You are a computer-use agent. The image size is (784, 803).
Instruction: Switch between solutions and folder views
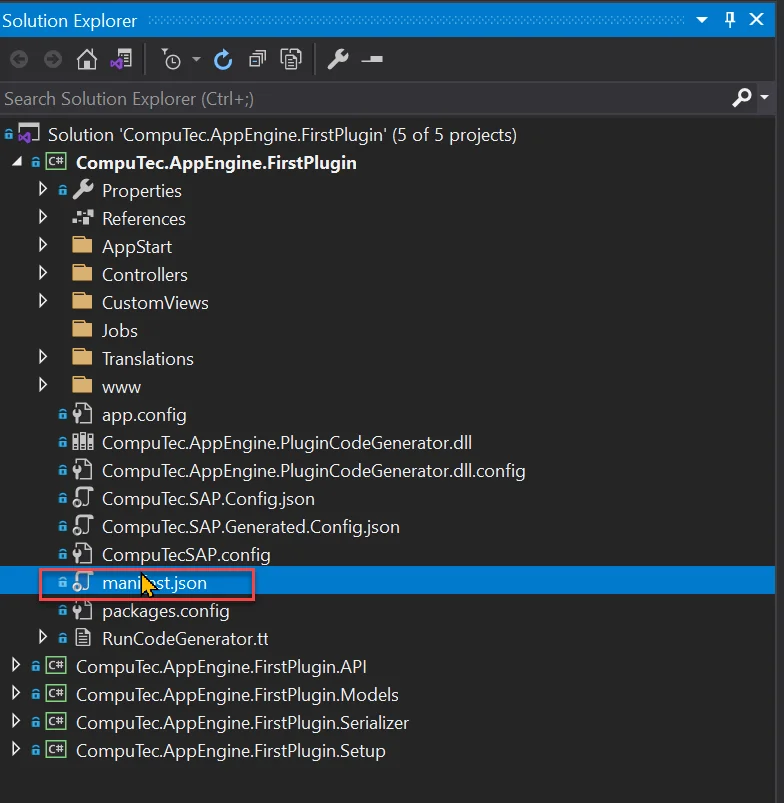[x=121, y=60]
